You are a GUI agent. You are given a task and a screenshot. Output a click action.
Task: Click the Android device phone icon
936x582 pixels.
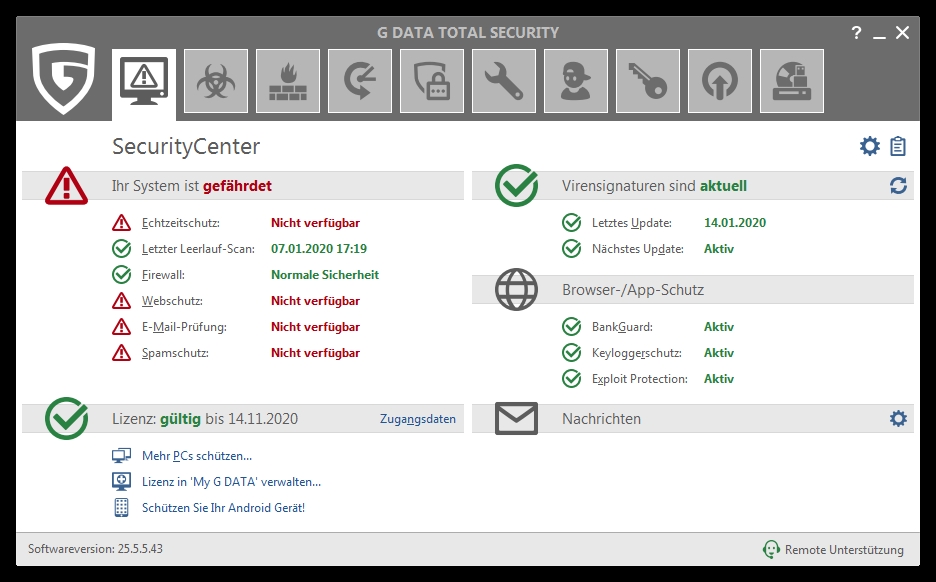pos(121,508)
